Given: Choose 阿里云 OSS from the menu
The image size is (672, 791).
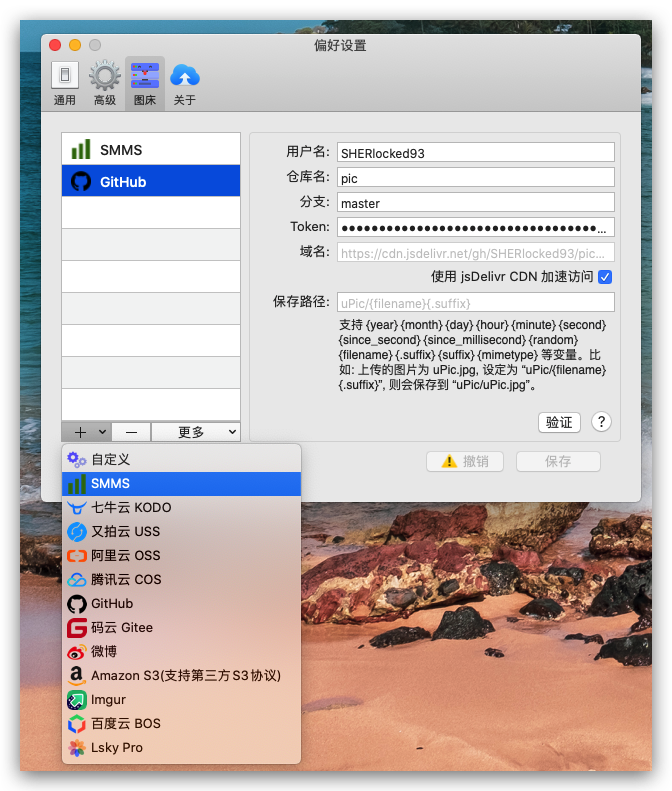Looking at the screenshot, I should (181, 555).
